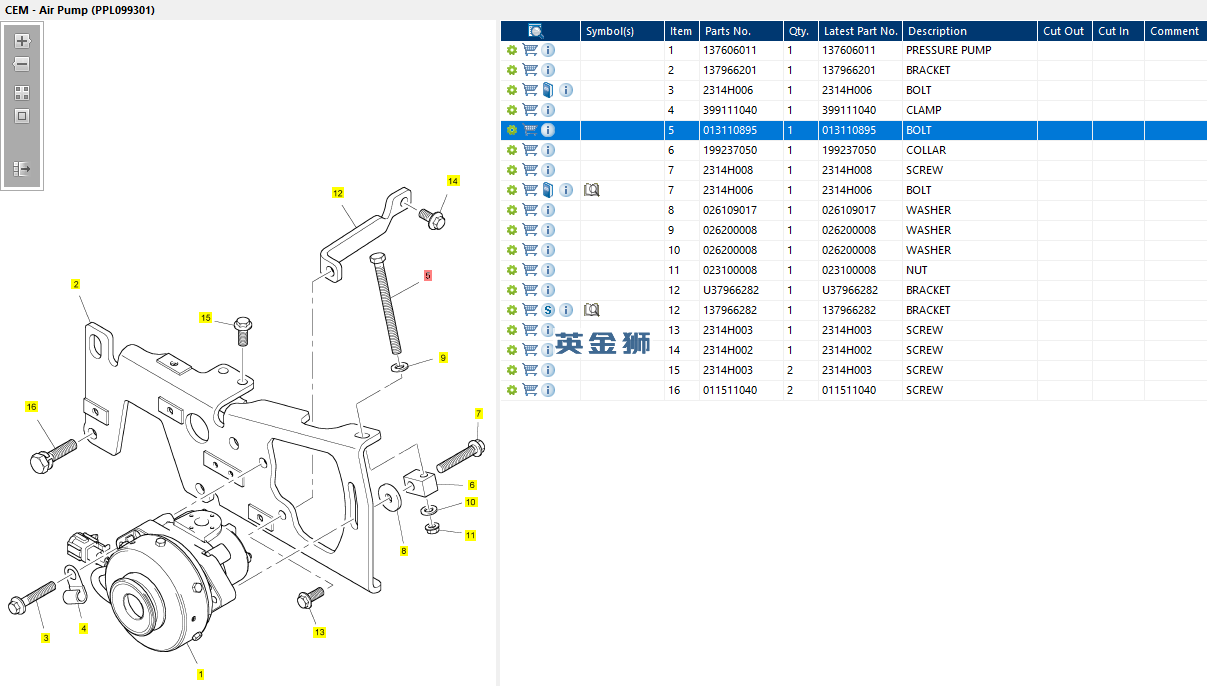The image size is (1207, 686).
Task: Select the highlighted callout 5 in diagram
Action: [427, 275]
